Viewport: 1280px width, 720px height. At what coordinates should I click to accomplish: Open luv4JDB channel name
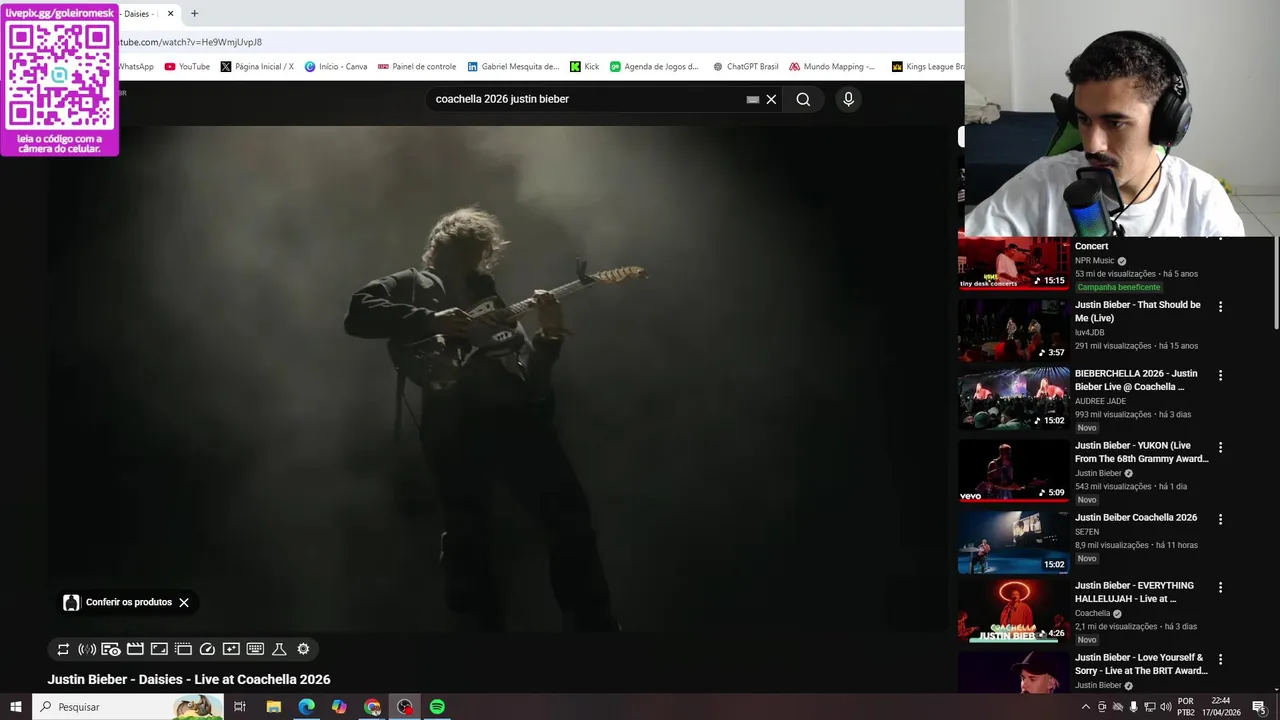coord(1089,333)
